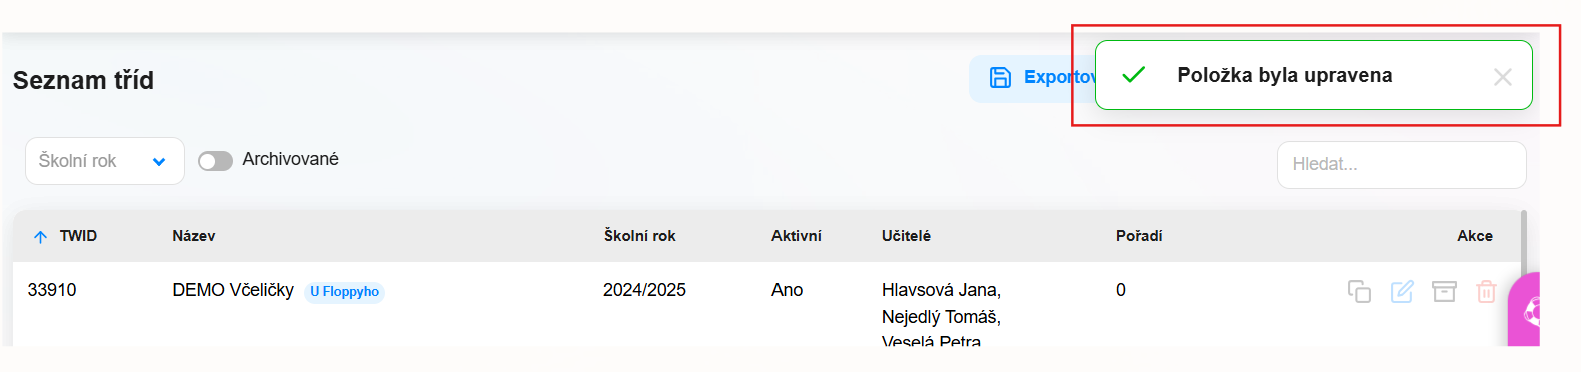Open the pink help widget at the edge

[1525, 310]
